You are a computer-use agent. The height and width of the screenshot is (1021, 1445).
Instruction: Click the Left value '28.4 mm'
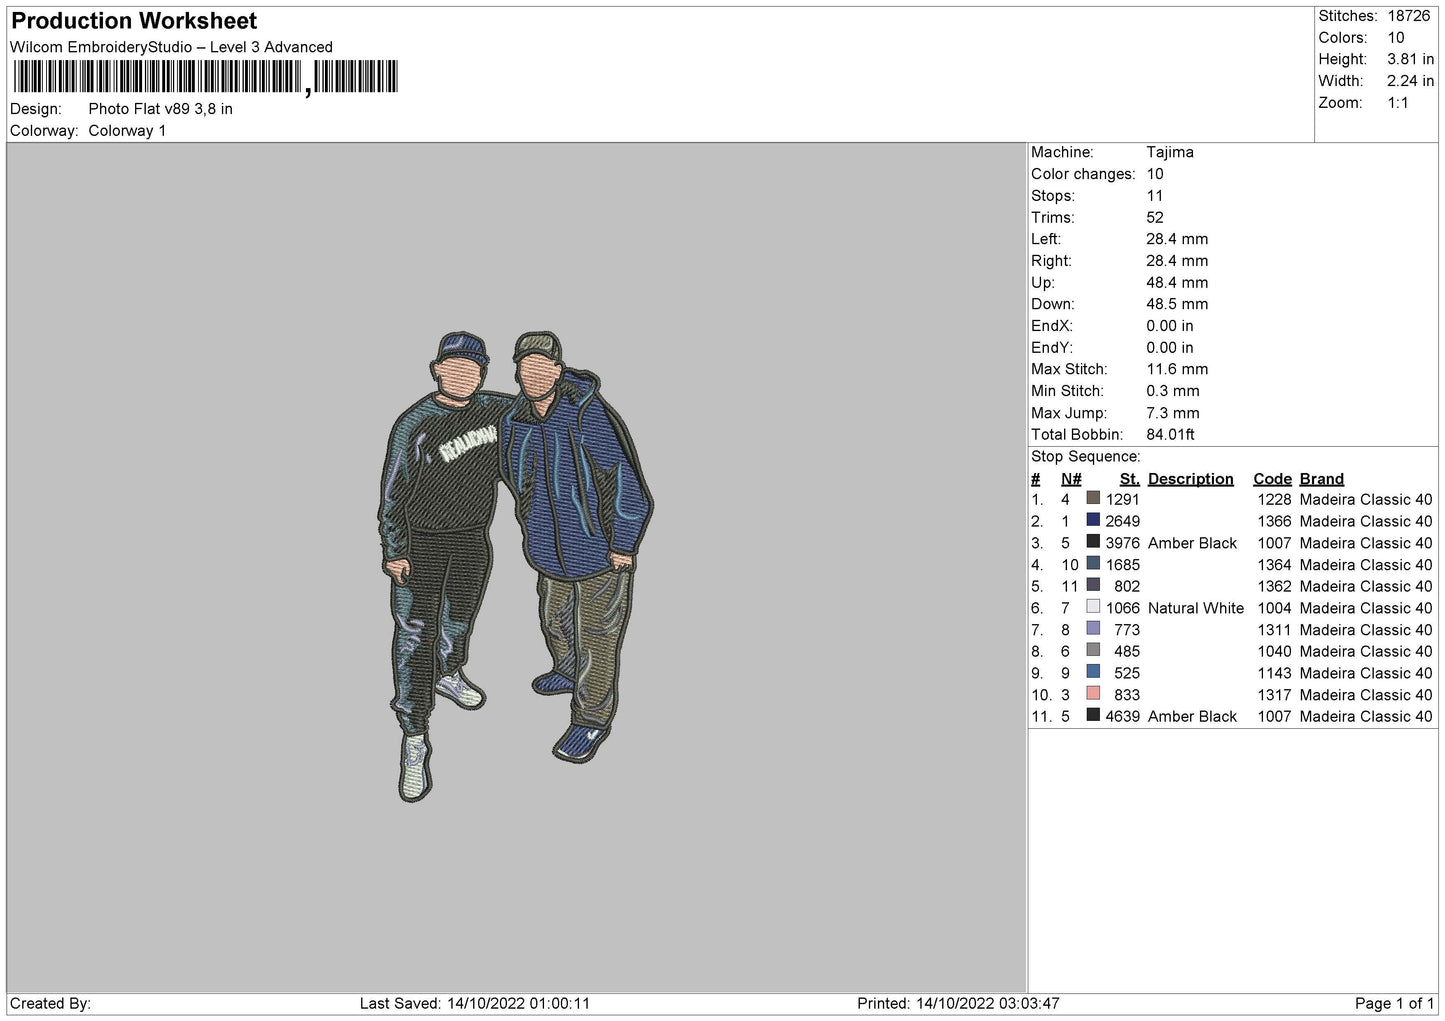pos(1177,239)
